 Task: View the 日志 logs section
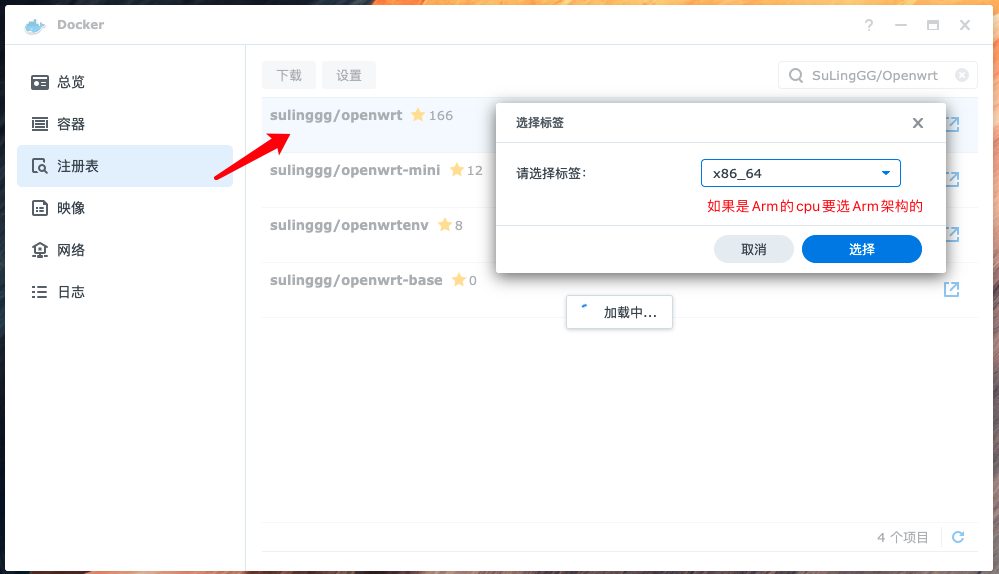click(x=125, y=292)
